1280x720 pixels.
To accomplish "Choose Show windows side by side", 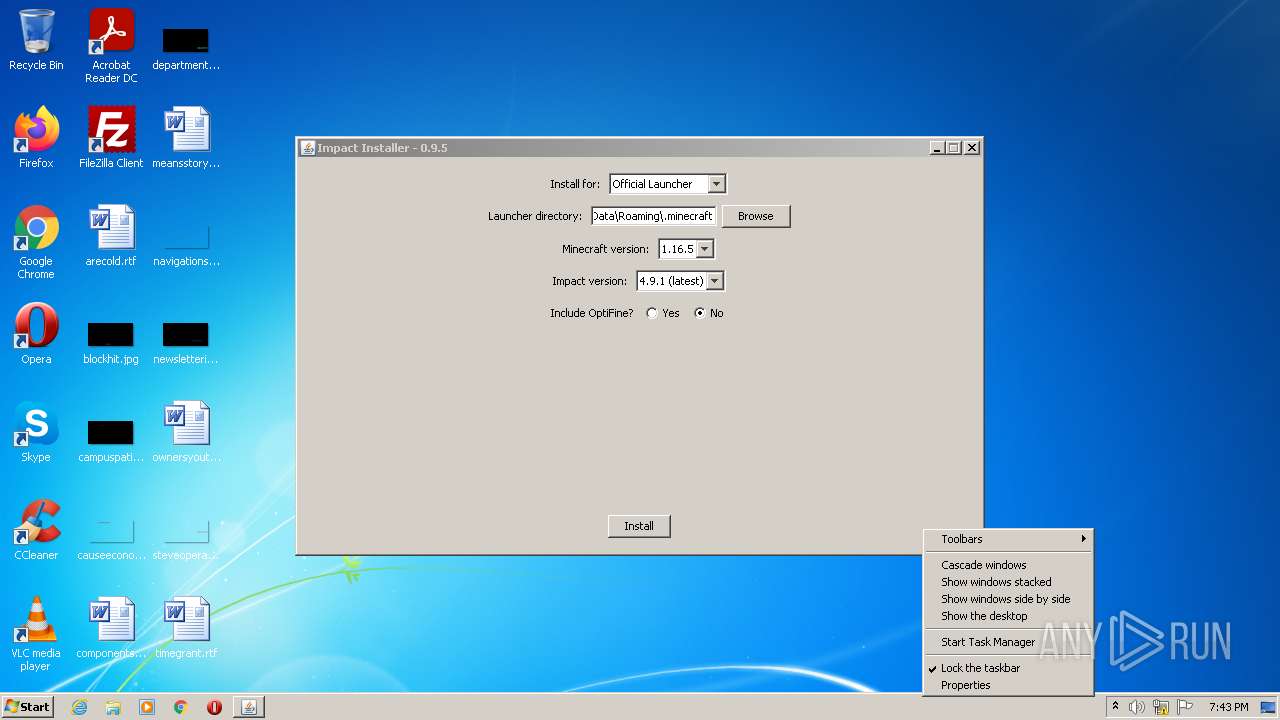I will tap(1008, 599).
